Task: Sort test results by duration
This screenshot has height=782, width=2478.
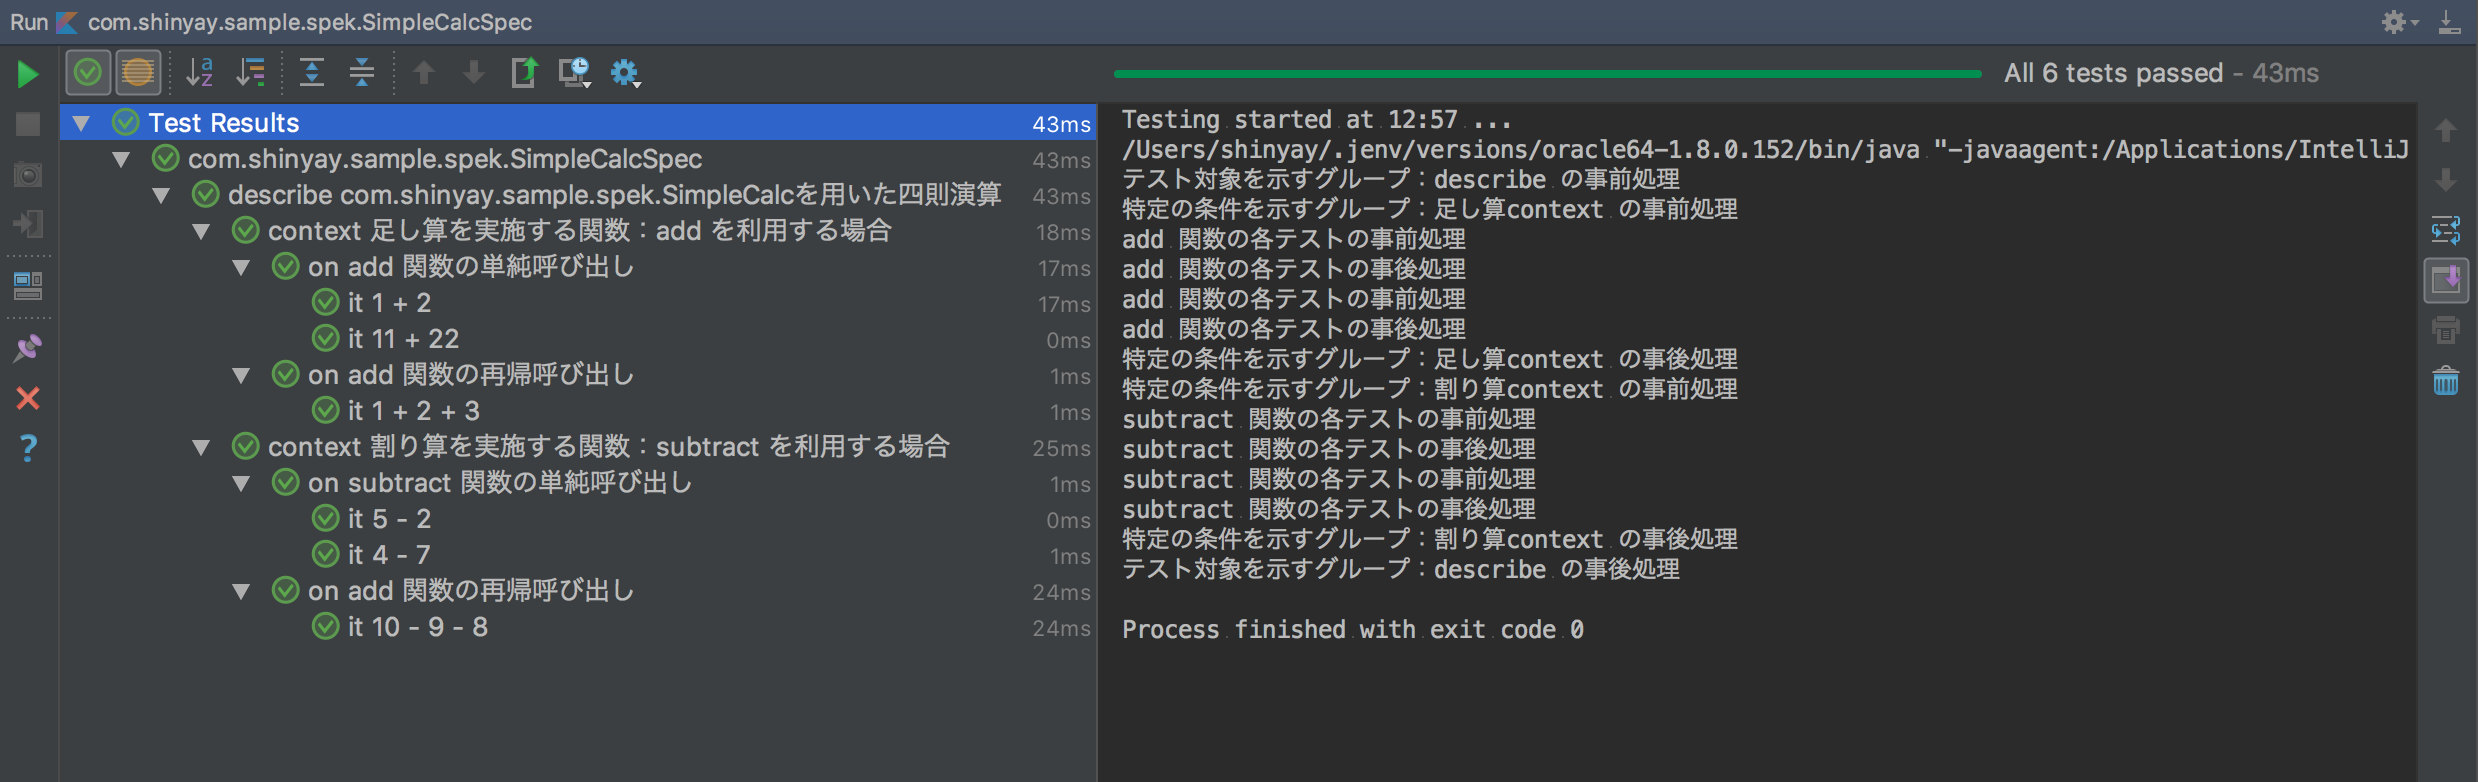Action: pos(251,72)
